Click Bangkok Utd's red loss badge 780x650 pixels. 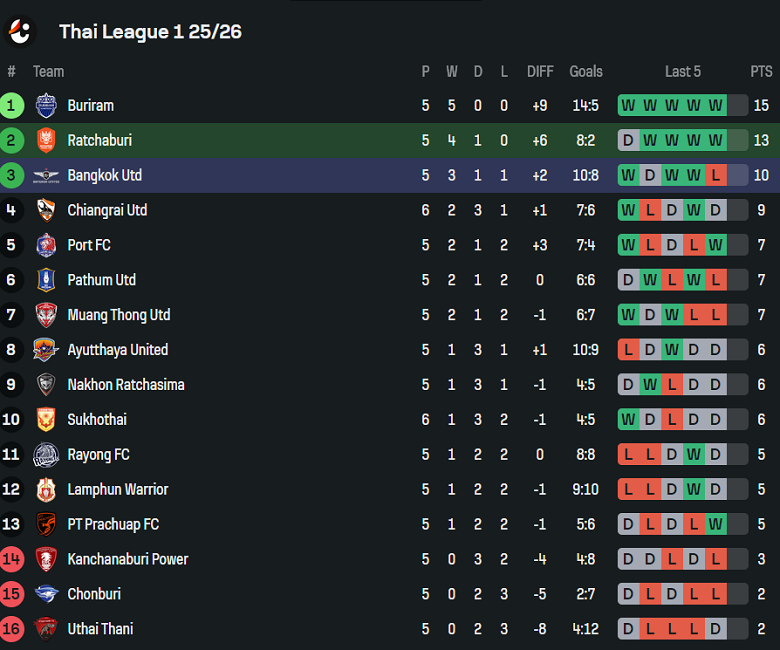pyautogui.click(x=716, y=175)
